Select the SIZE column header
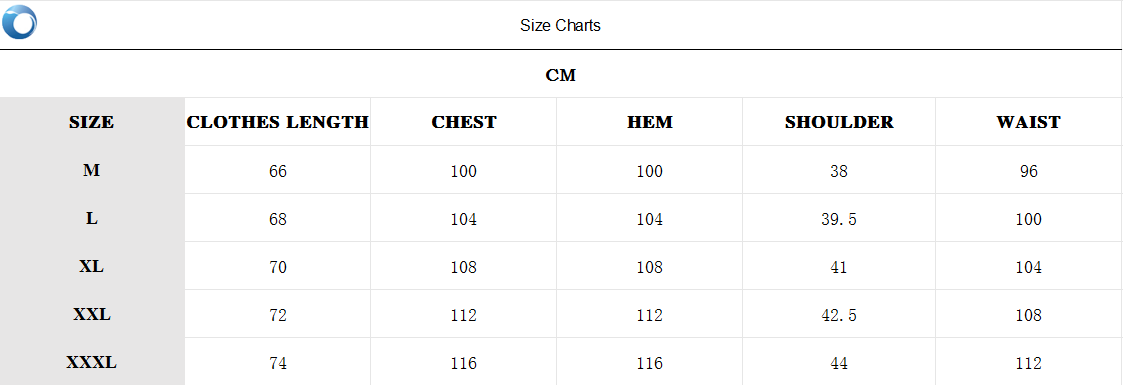 click(92, 122)
